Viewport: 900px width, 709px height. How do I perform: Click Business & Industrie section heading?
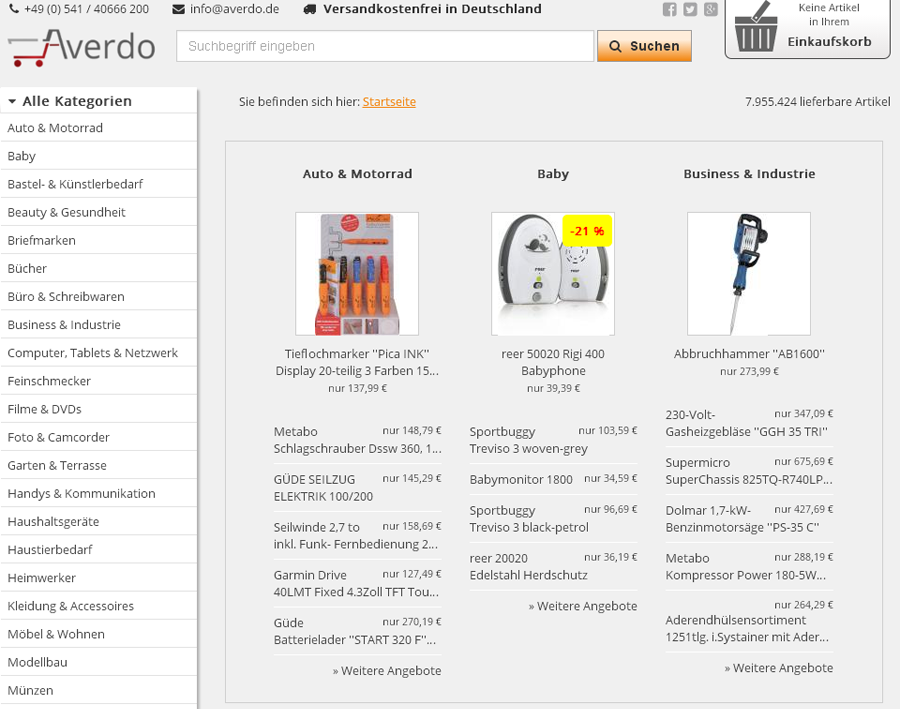point(749,174)
